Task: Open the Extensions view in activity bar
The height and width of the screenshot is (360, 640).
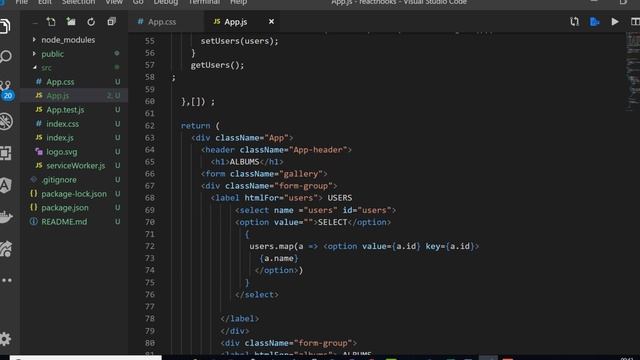Action: pyautogui.click(x=6, y=153)
